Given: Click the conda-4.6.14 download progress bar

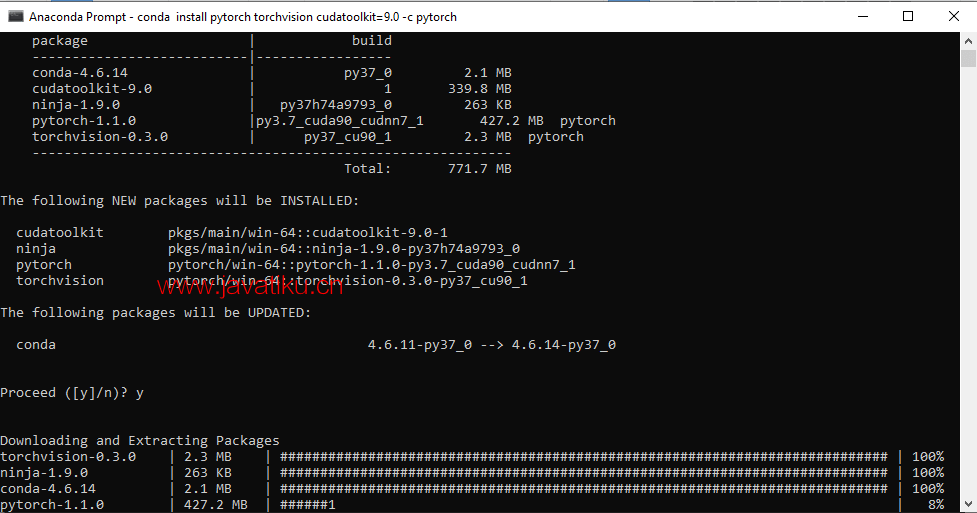Looking at the screenshot, I should (584, 489).
